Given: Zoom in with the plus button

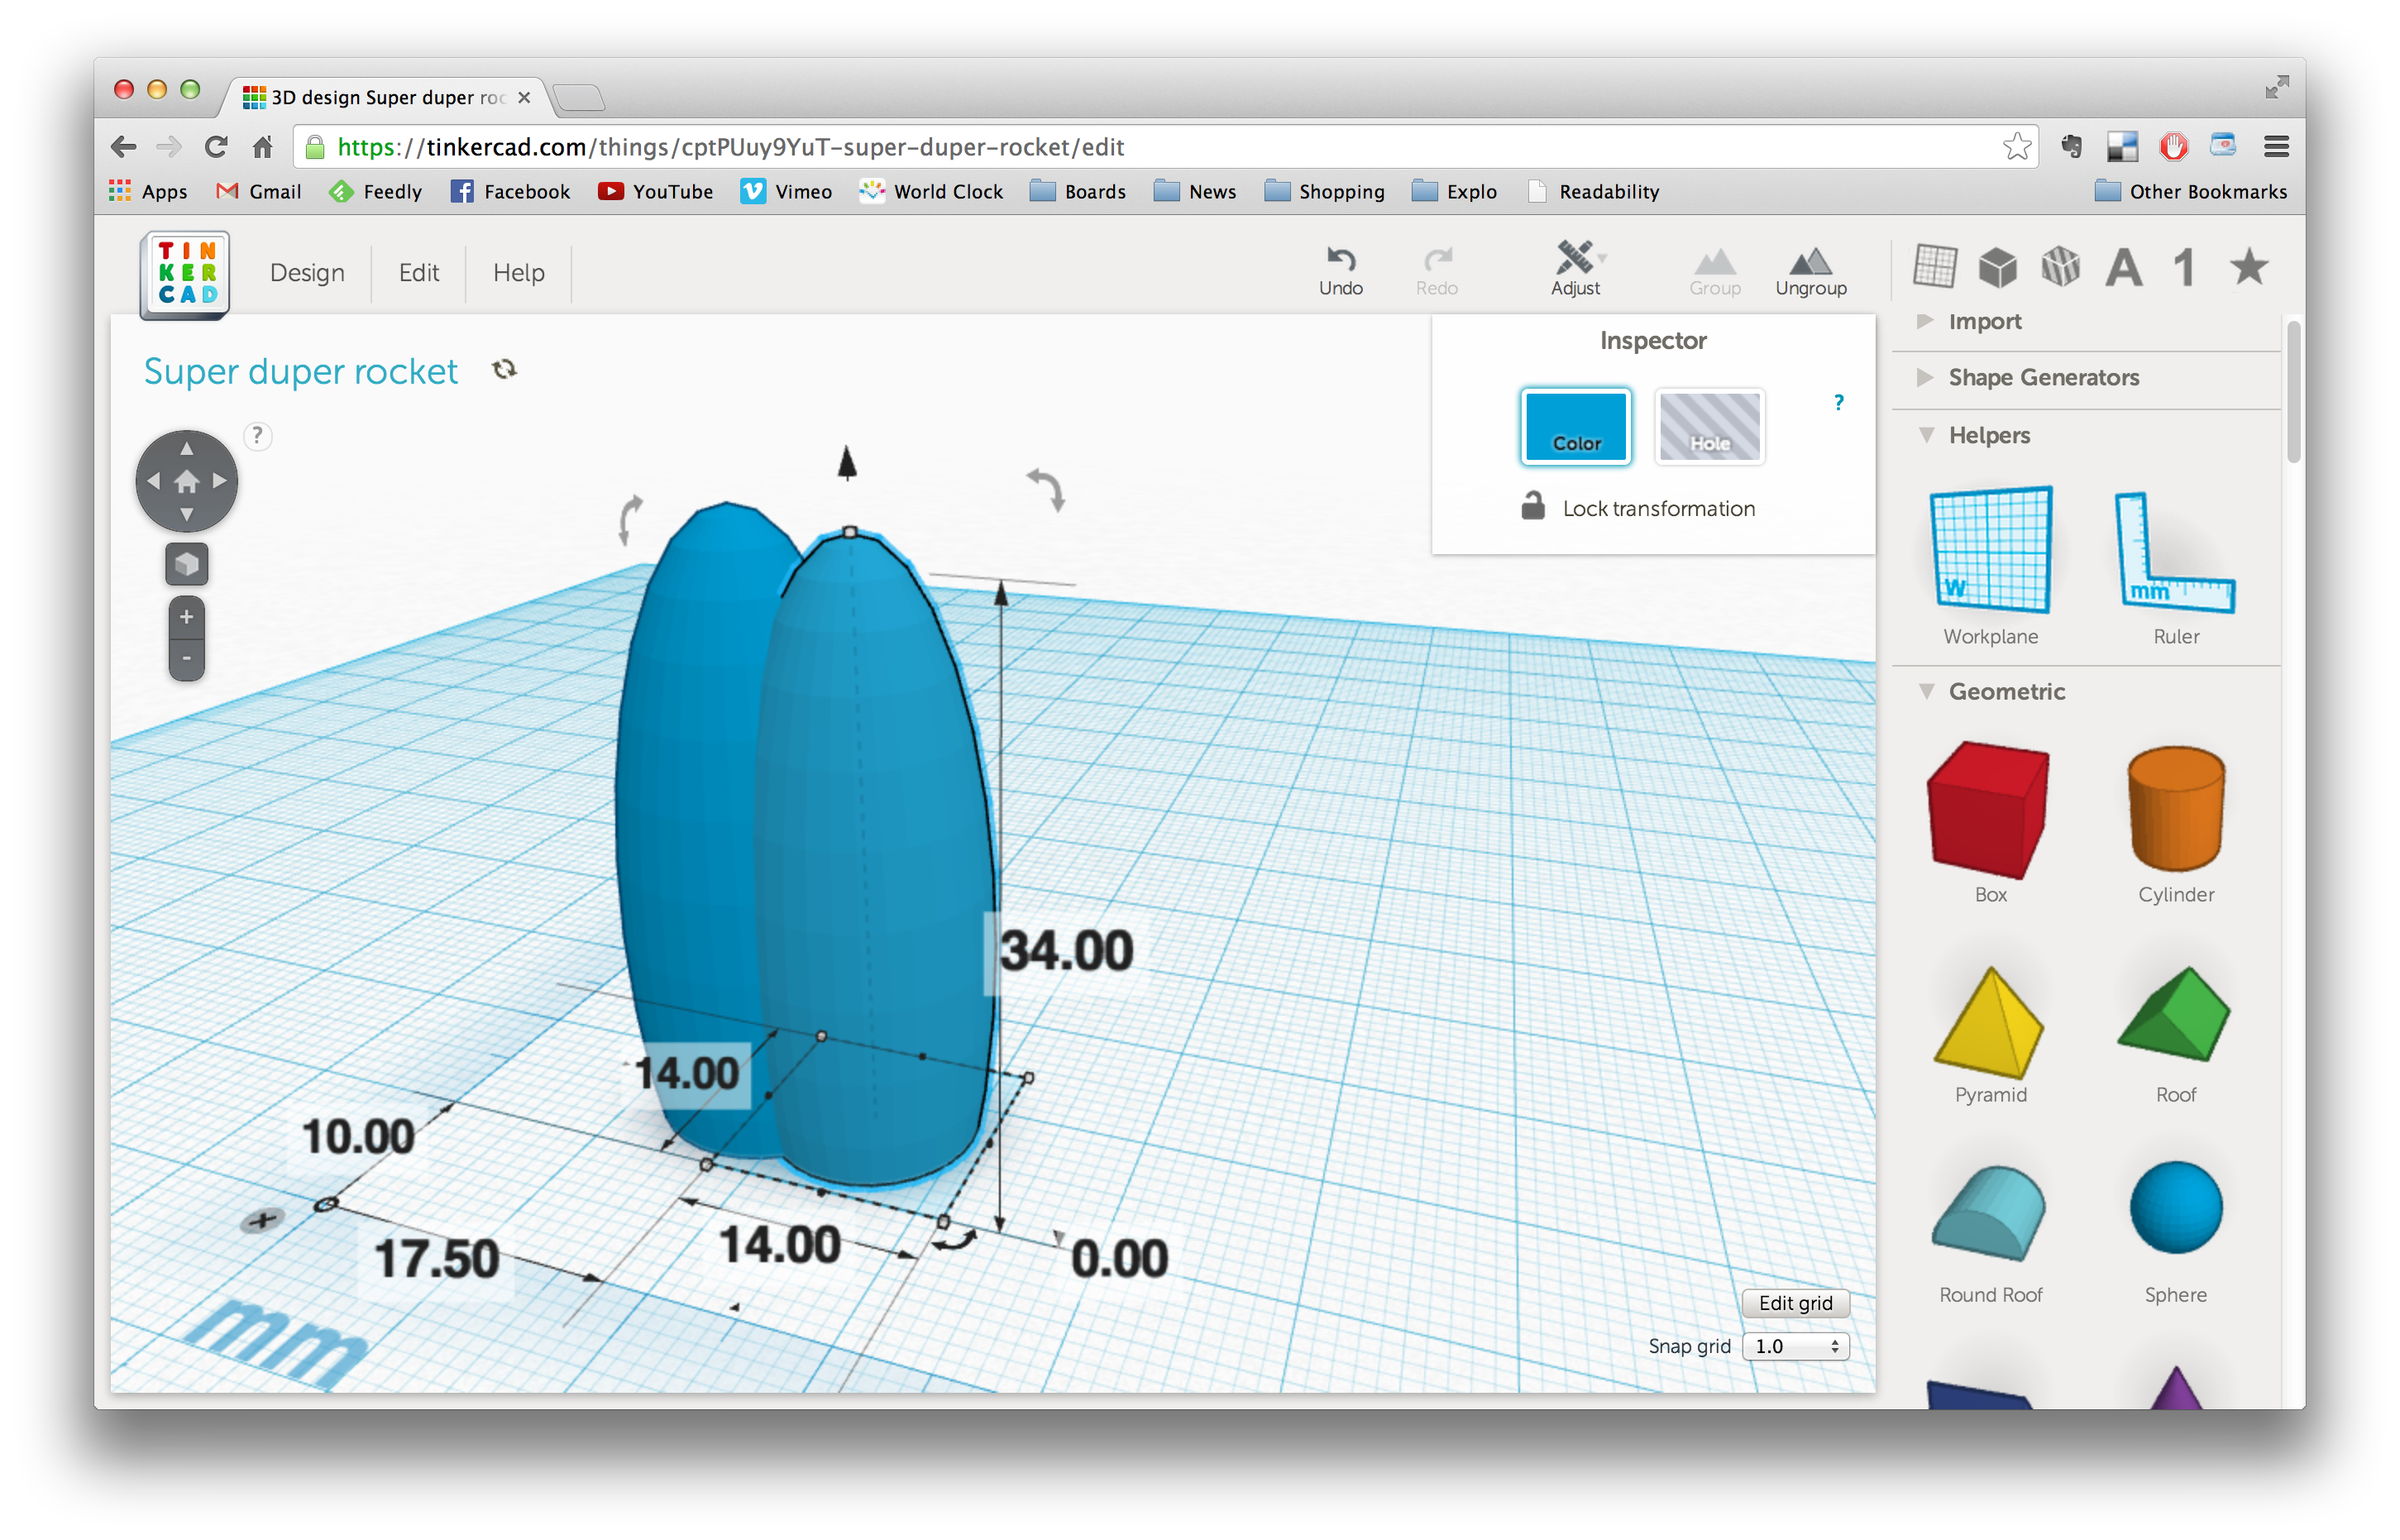Looking at the screenshot, I should click(x=186, y=618).
